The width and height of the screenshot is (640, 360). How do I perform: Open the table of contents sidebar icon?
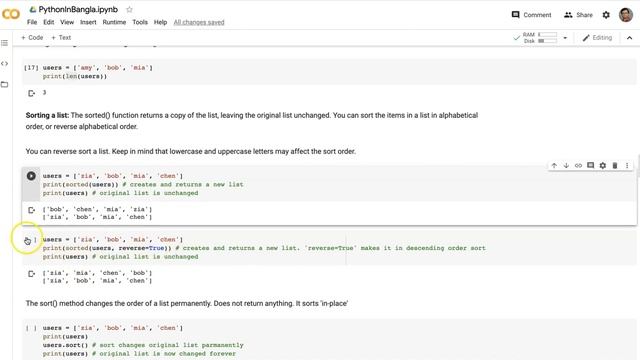[4, 43]
